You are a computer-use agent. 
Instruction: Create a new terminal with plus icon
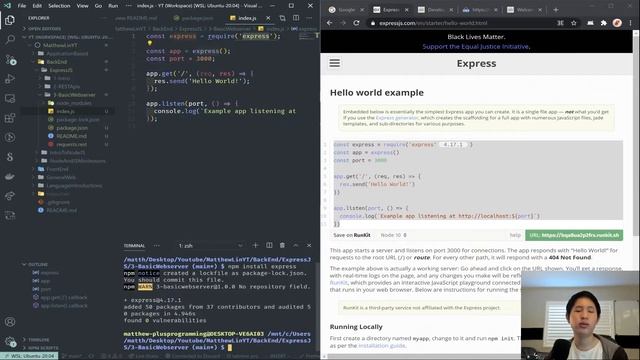(x=256, y=245)
